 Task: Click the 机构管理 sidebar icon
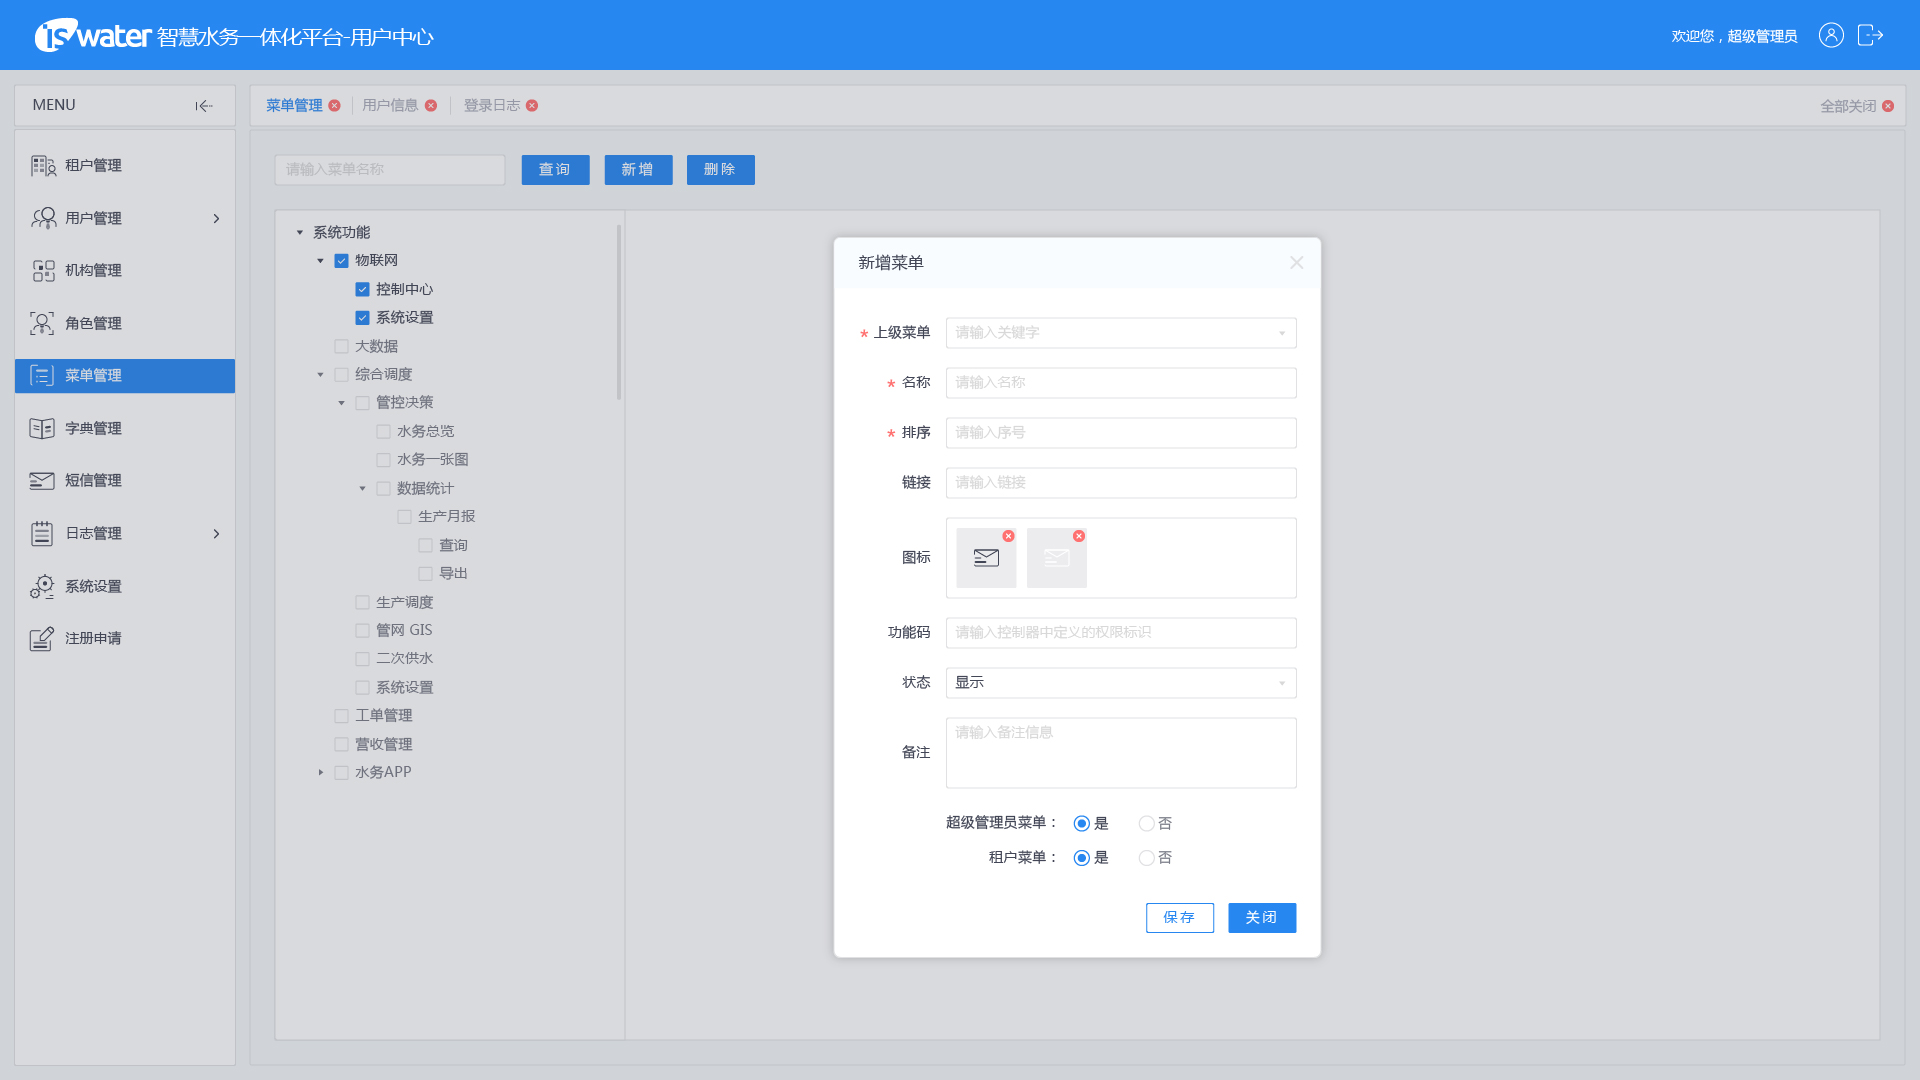pyautogui.click(x=43, y=270)
